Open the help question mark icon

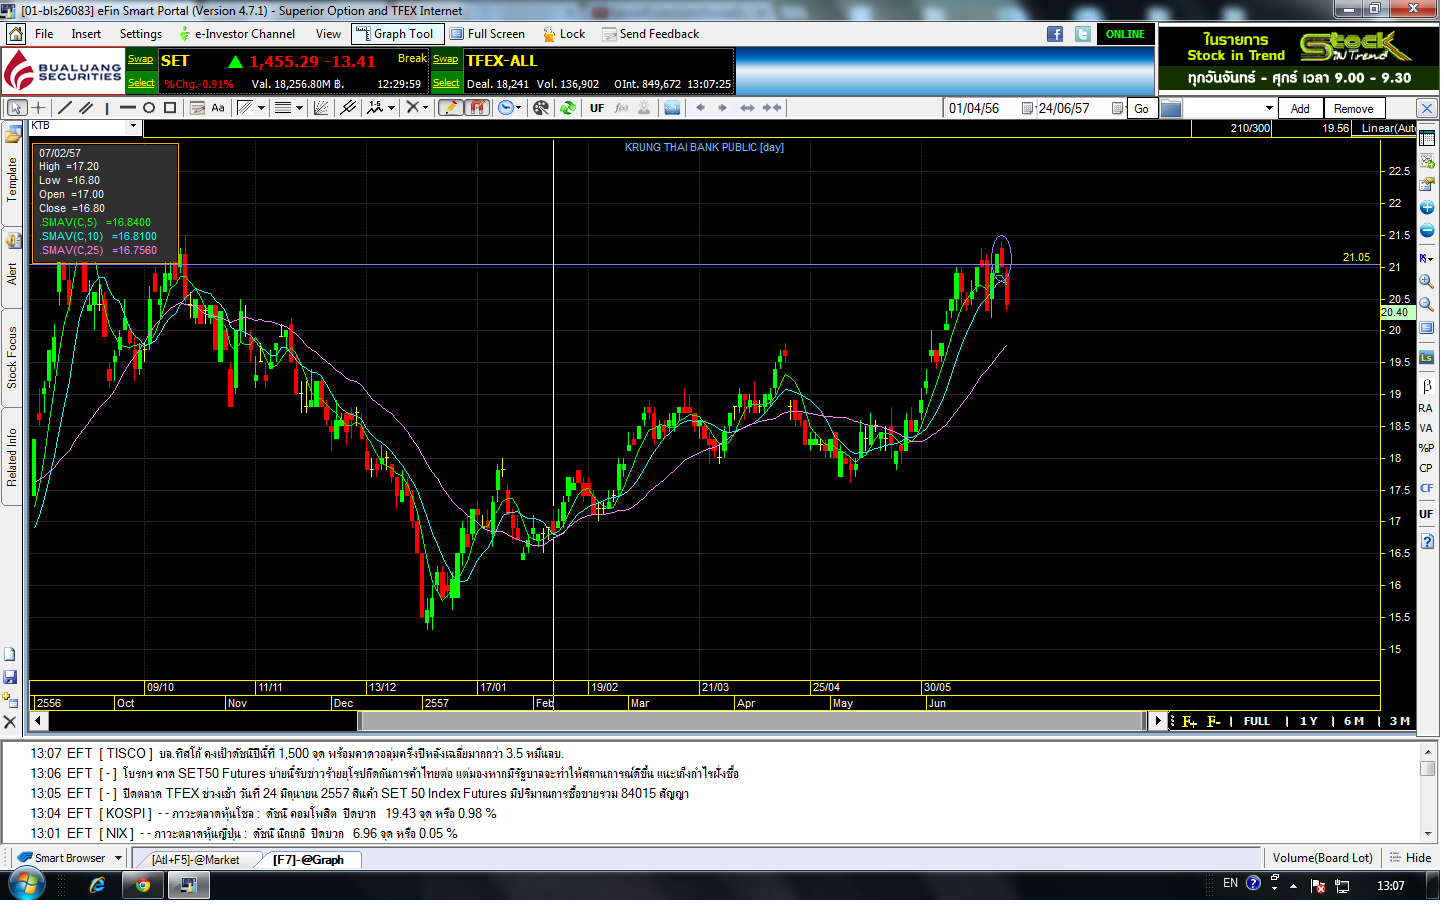[1427, 543]
